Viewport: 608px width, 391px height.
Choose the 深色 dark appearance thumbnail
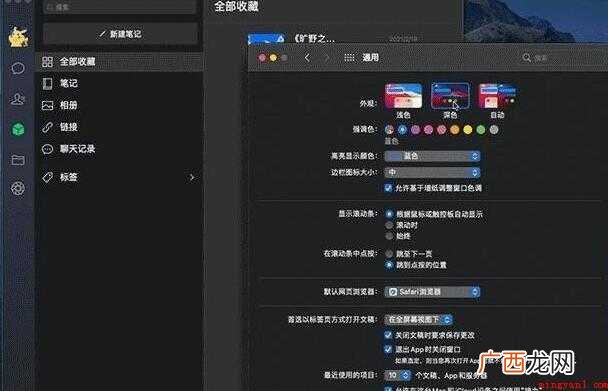450,96
